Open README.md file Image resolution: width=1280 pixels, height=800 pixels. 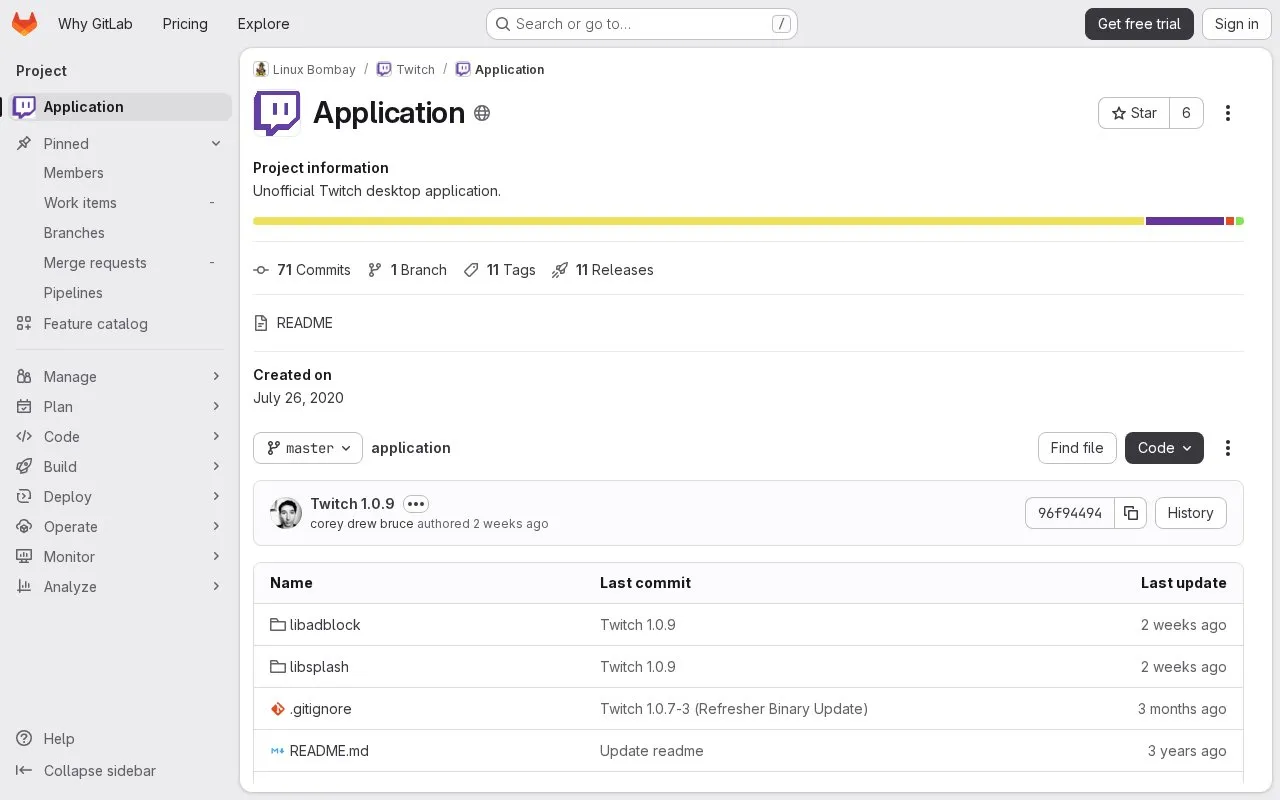coord(329,751)
